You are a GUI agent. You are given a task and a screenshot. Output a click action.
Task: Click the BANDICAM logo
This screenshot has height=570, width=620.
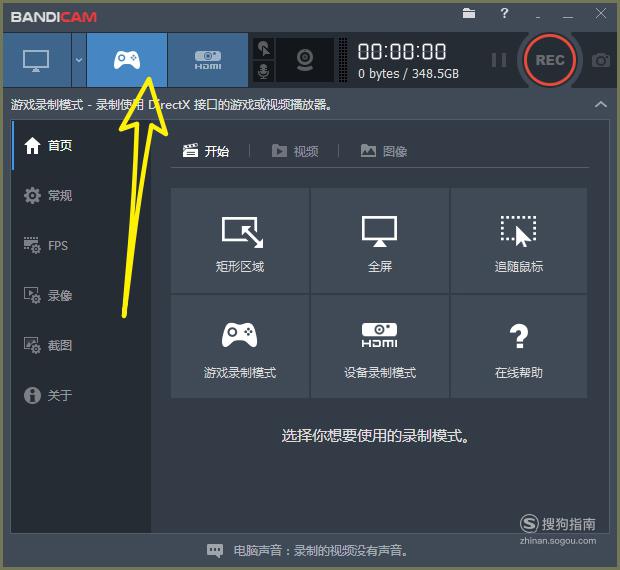click(54, 17)
